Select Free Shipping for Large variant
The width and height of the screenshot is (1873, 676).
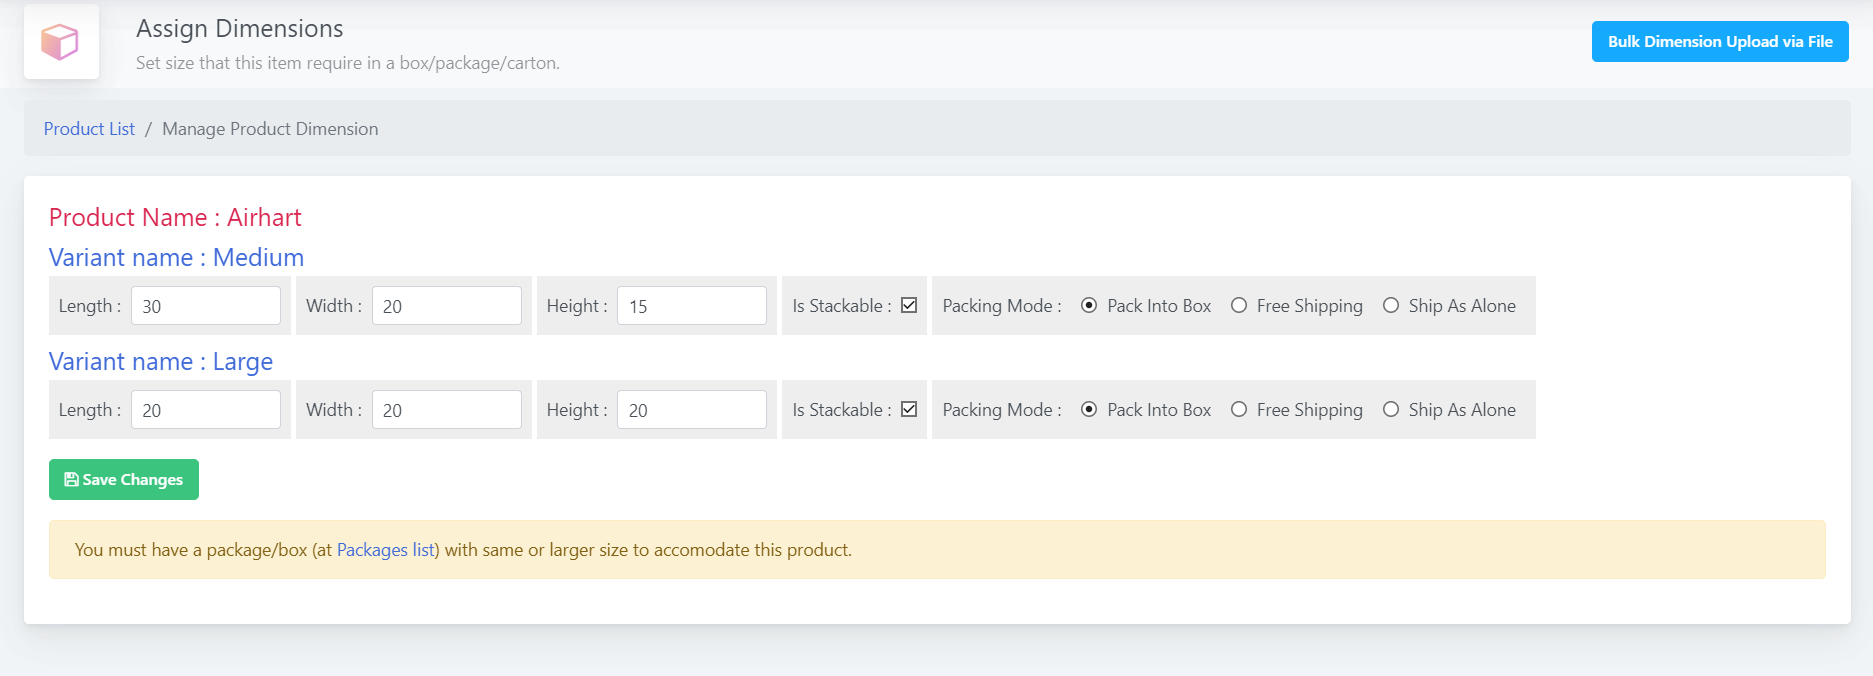click(1239, 410)
